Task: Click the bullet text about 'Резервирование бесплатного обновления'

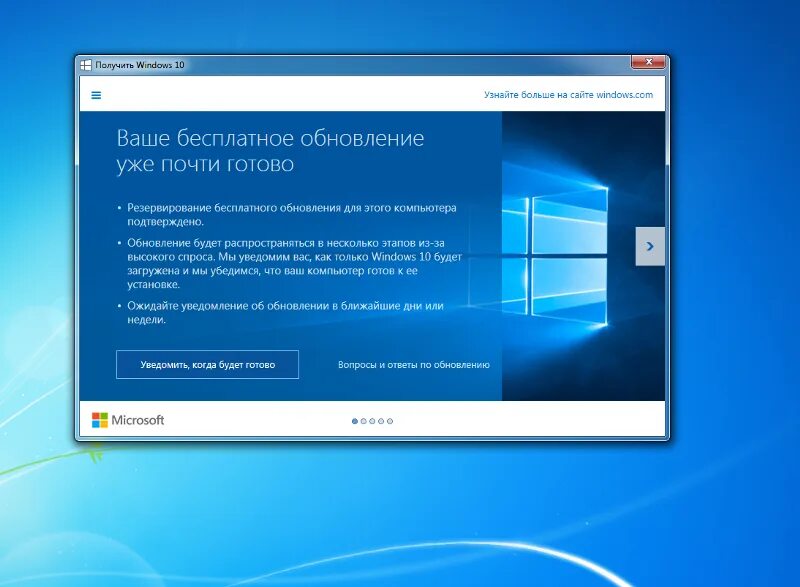Action: (292, 215)
